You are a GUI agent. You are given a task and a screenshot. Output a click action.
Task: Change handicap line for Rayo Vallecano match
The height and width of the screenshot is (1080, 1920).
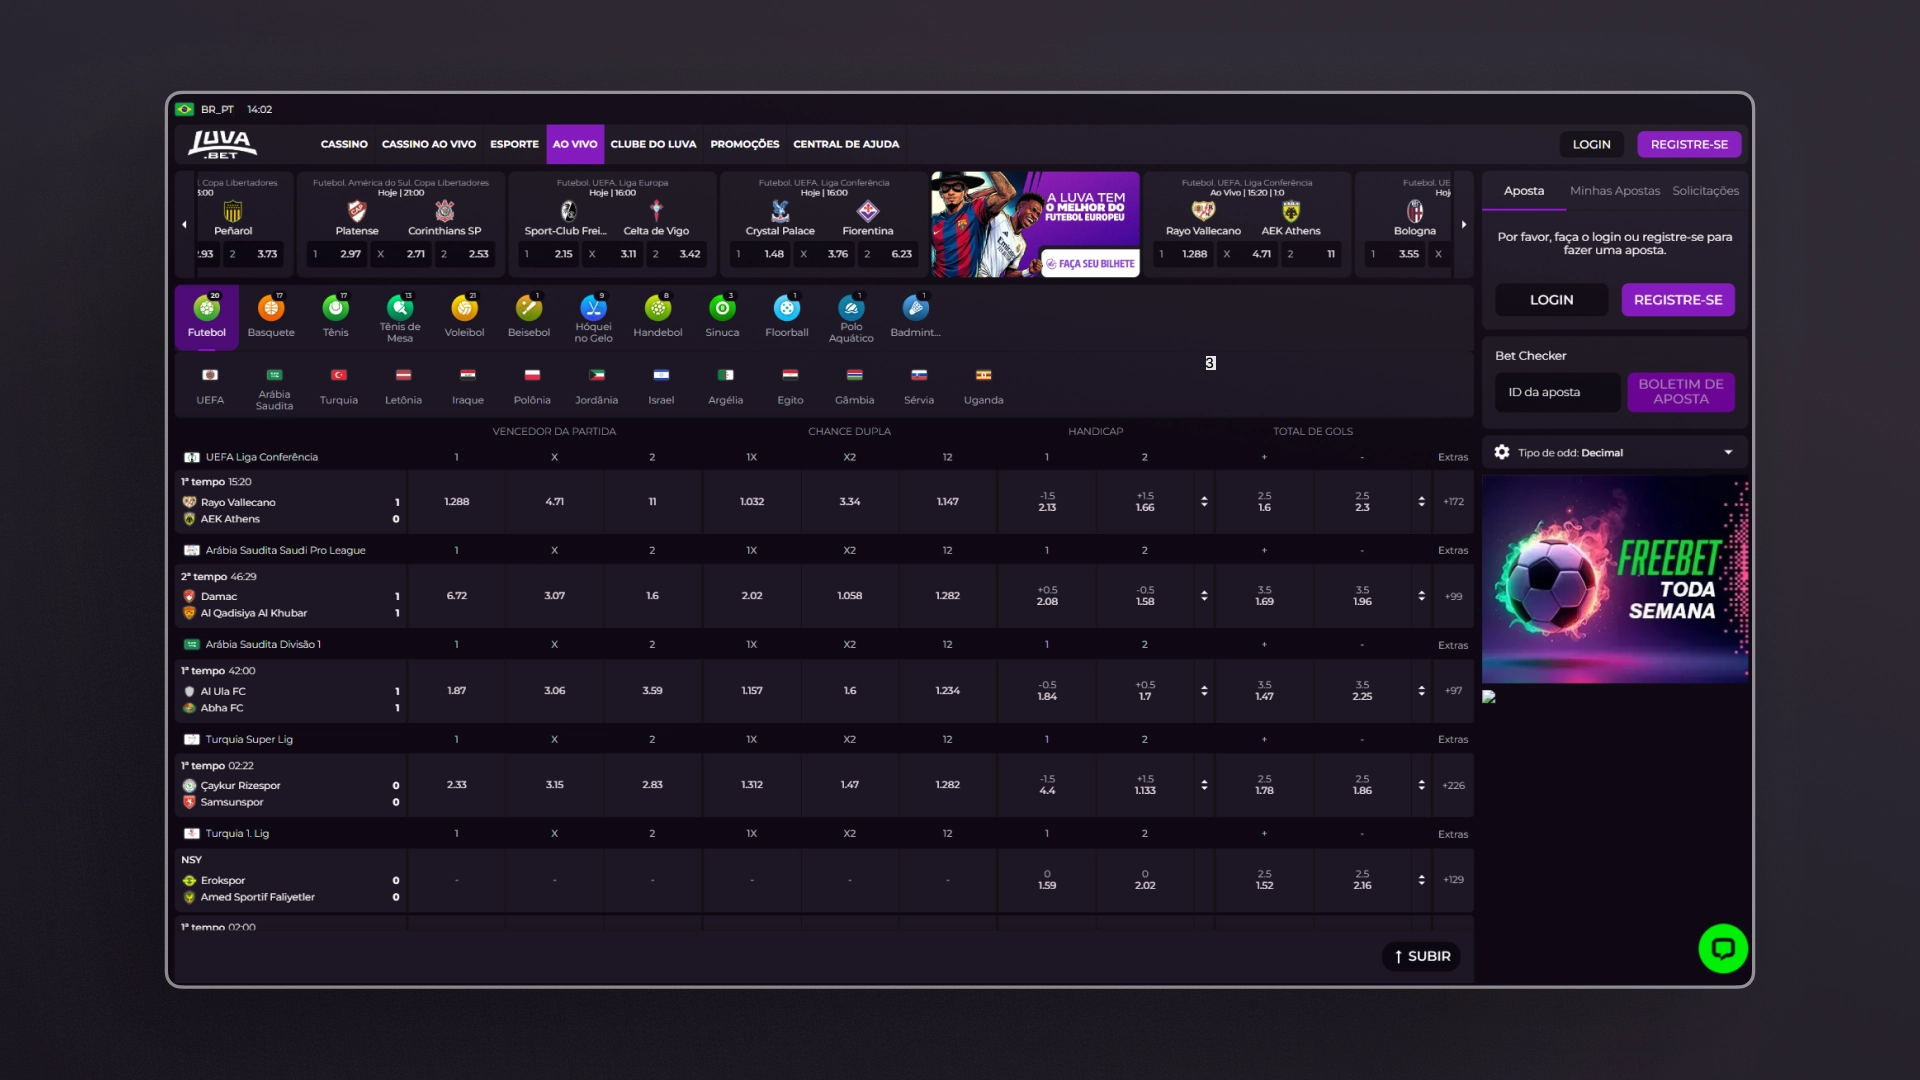(1204, 502)
